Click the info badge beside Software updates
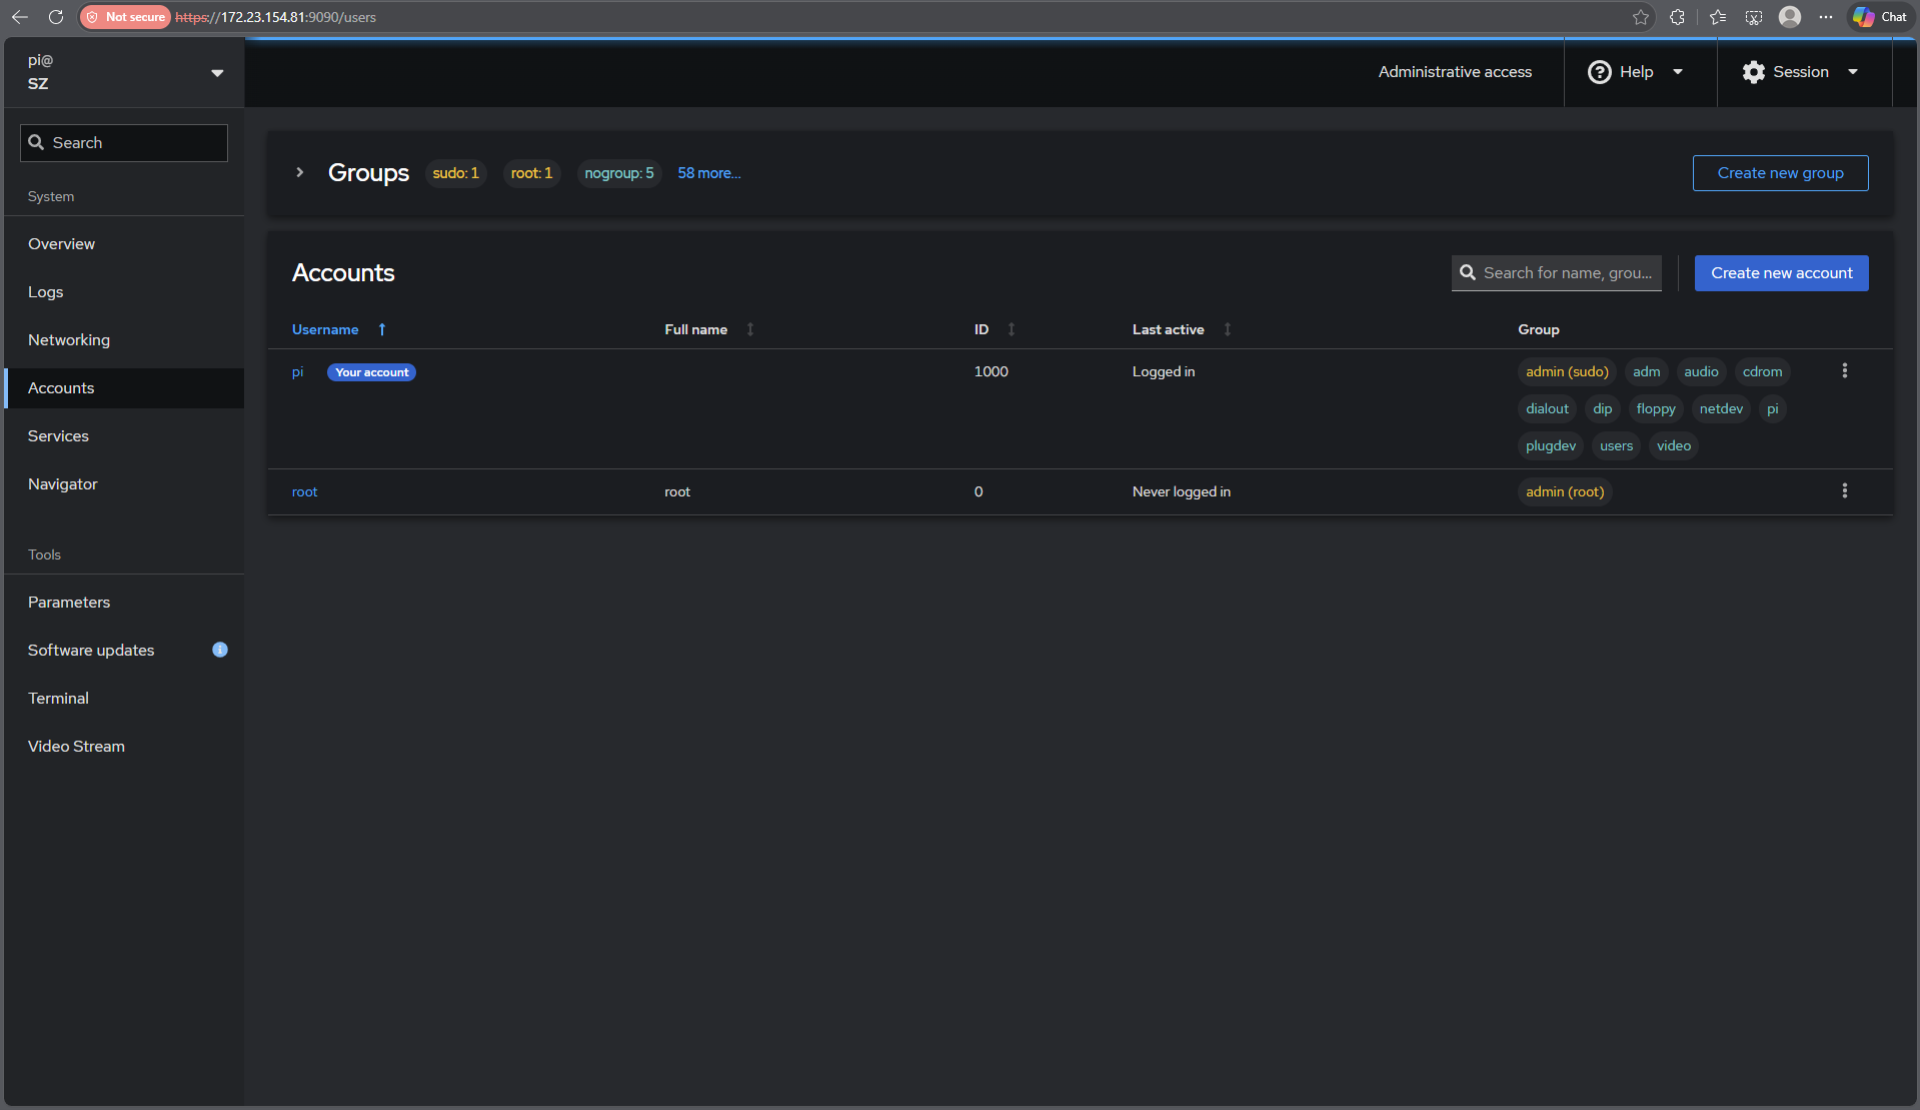1920x1110 pixels. point(220,650)
